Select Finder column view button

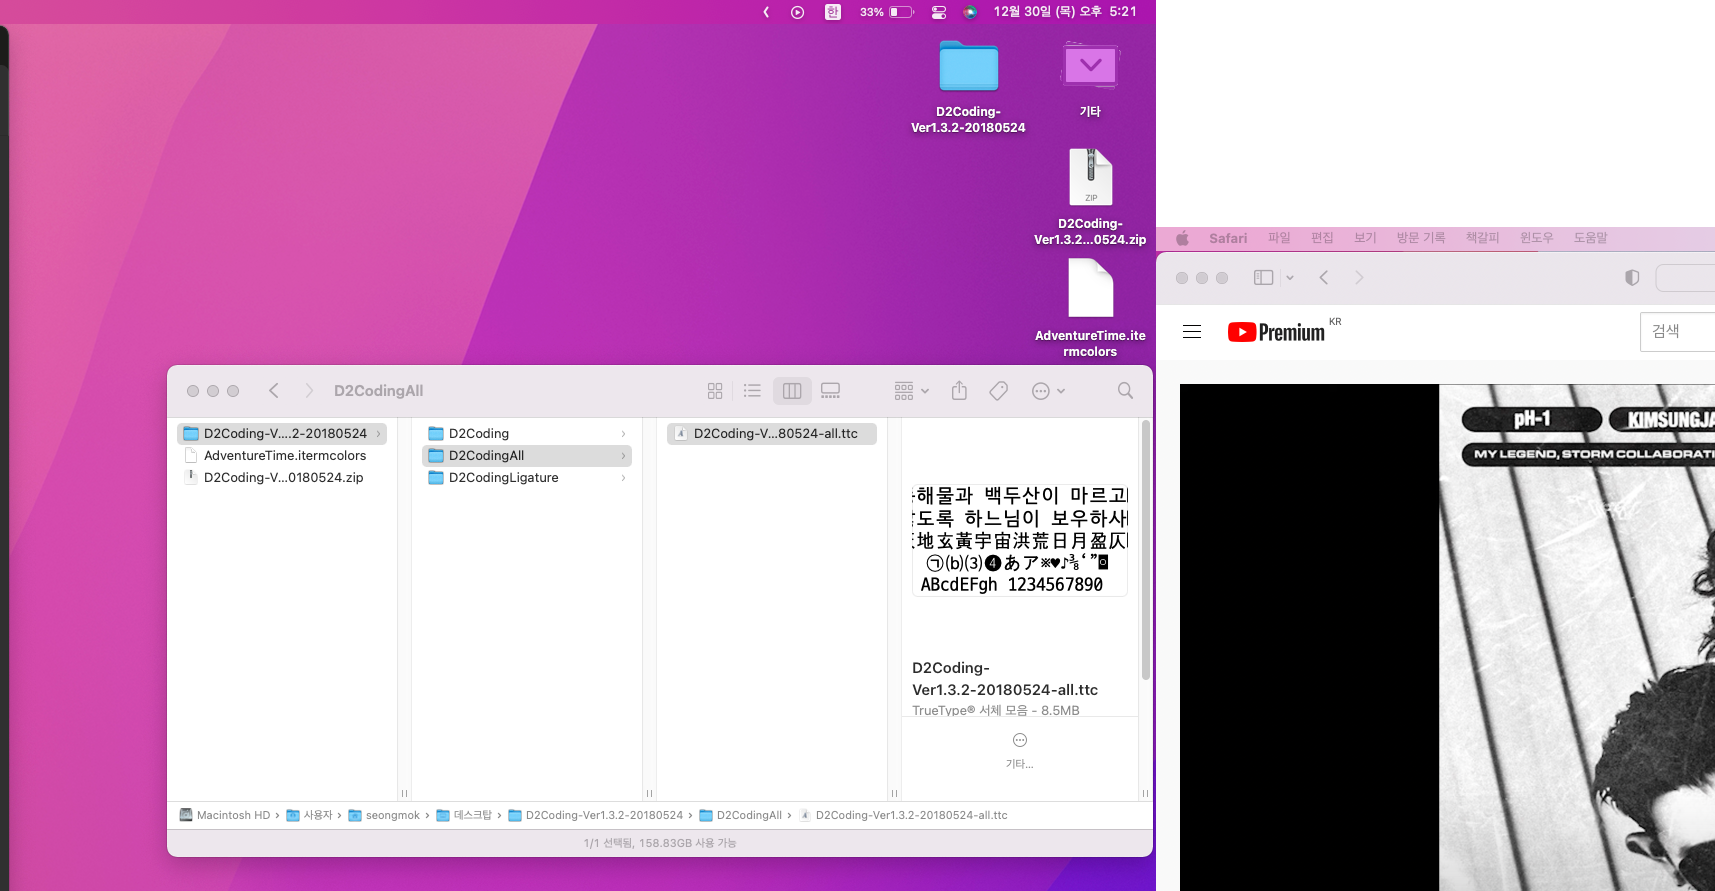coord(792,391)
